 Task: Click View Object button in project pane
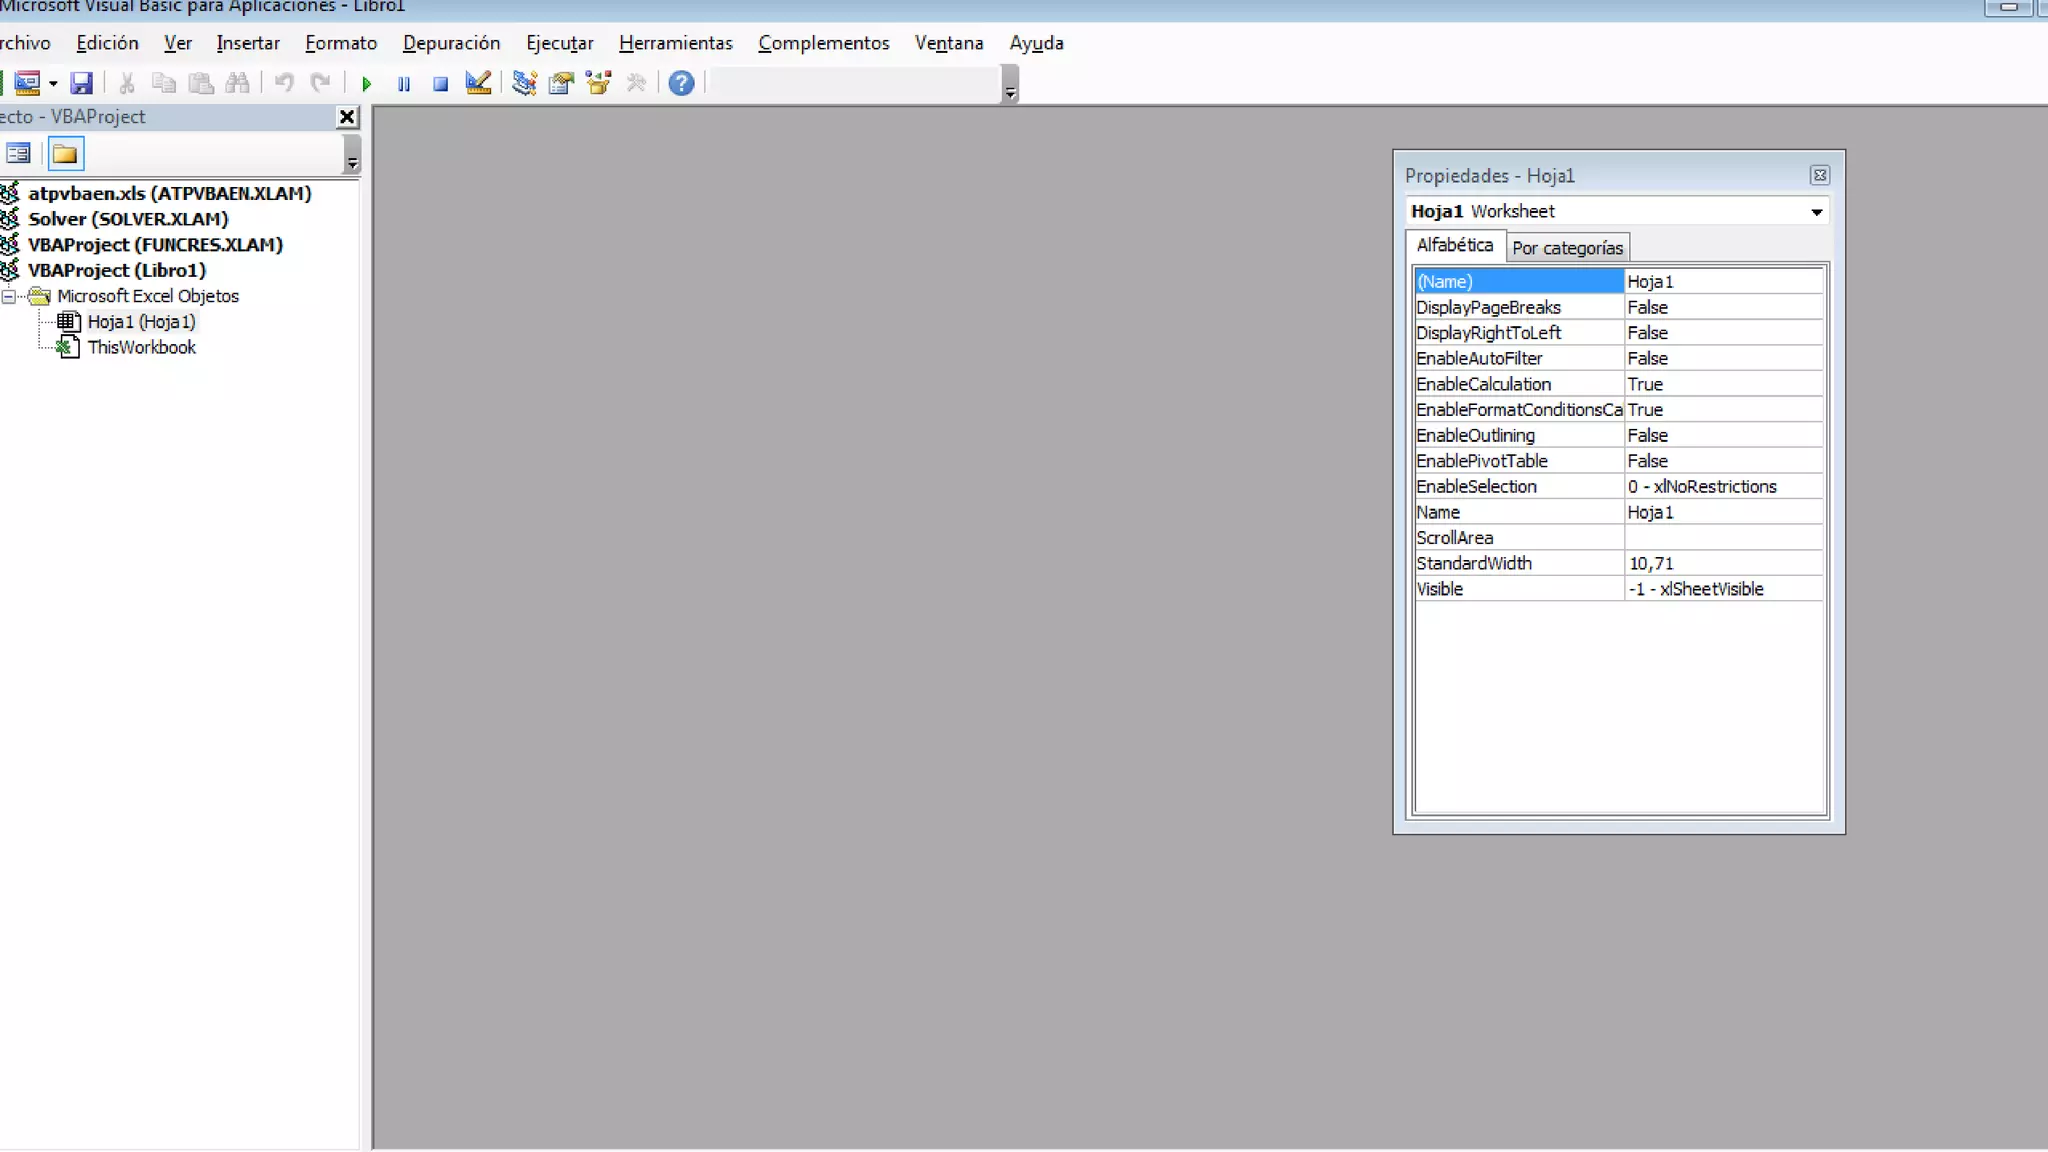18,154
